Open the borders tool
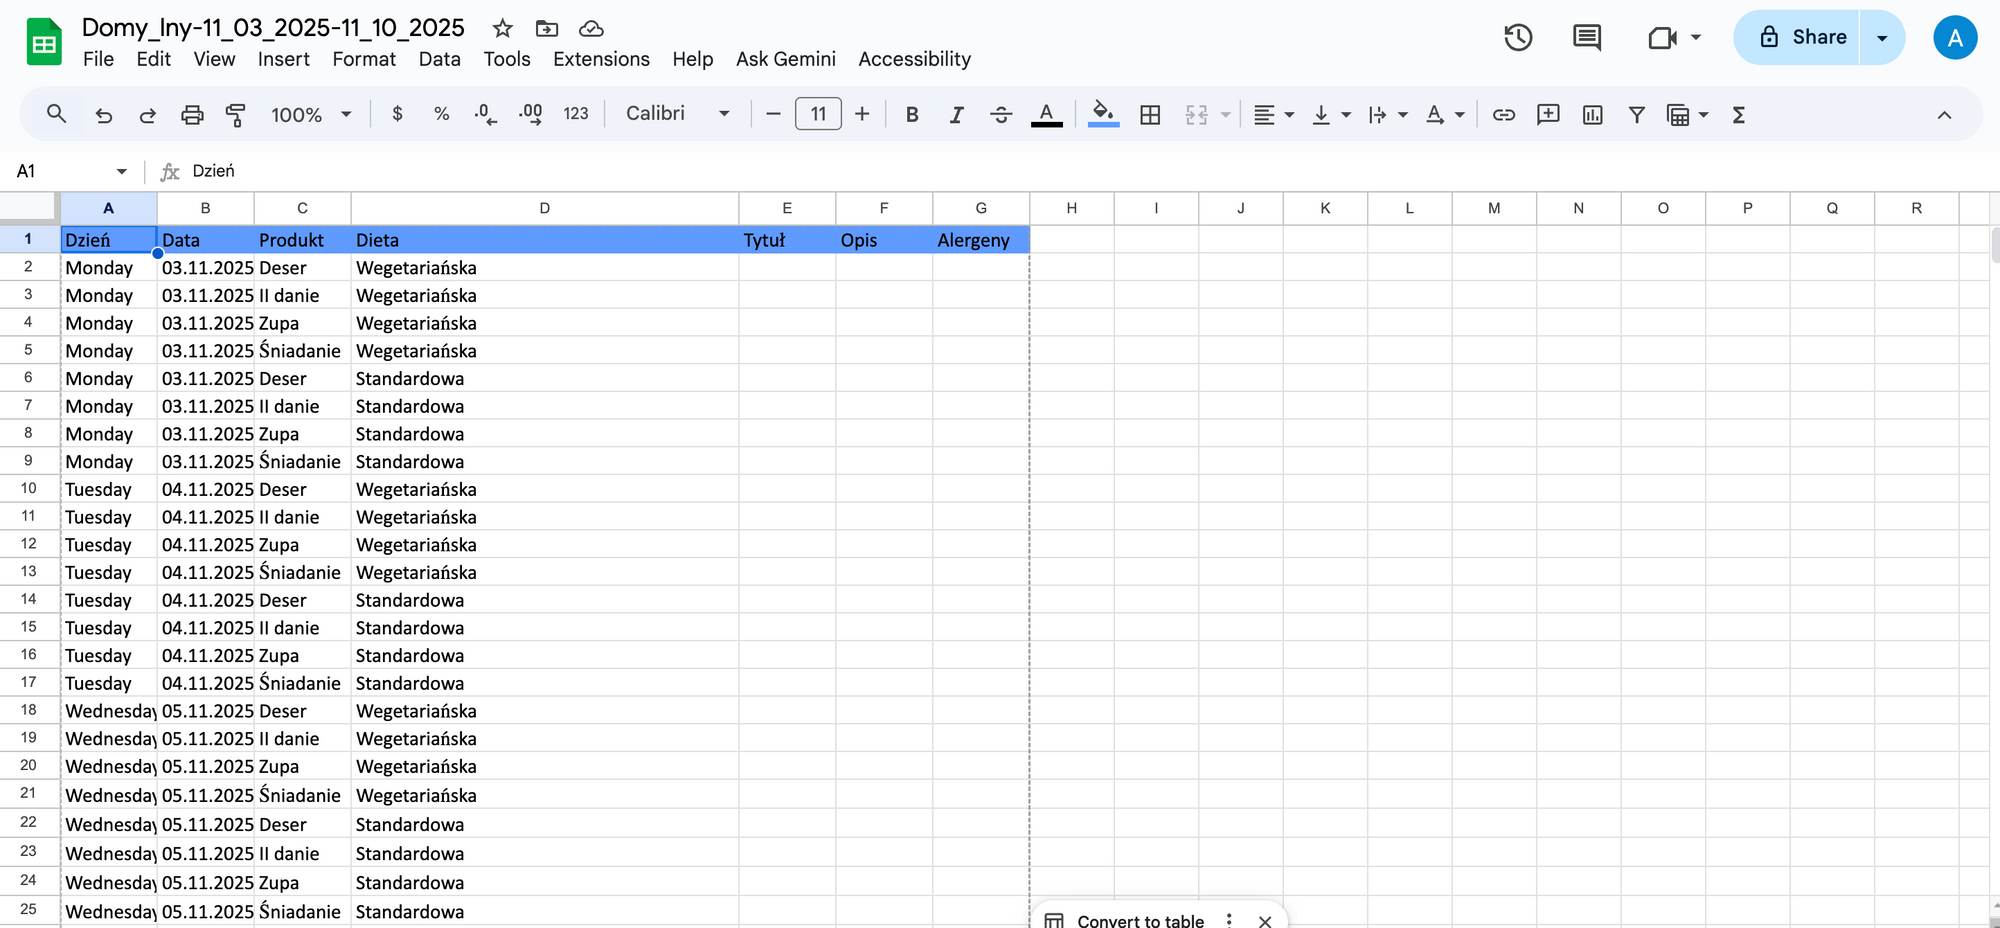Image resolution: width=2000 pixels, height=928 pixels. 1150,115
